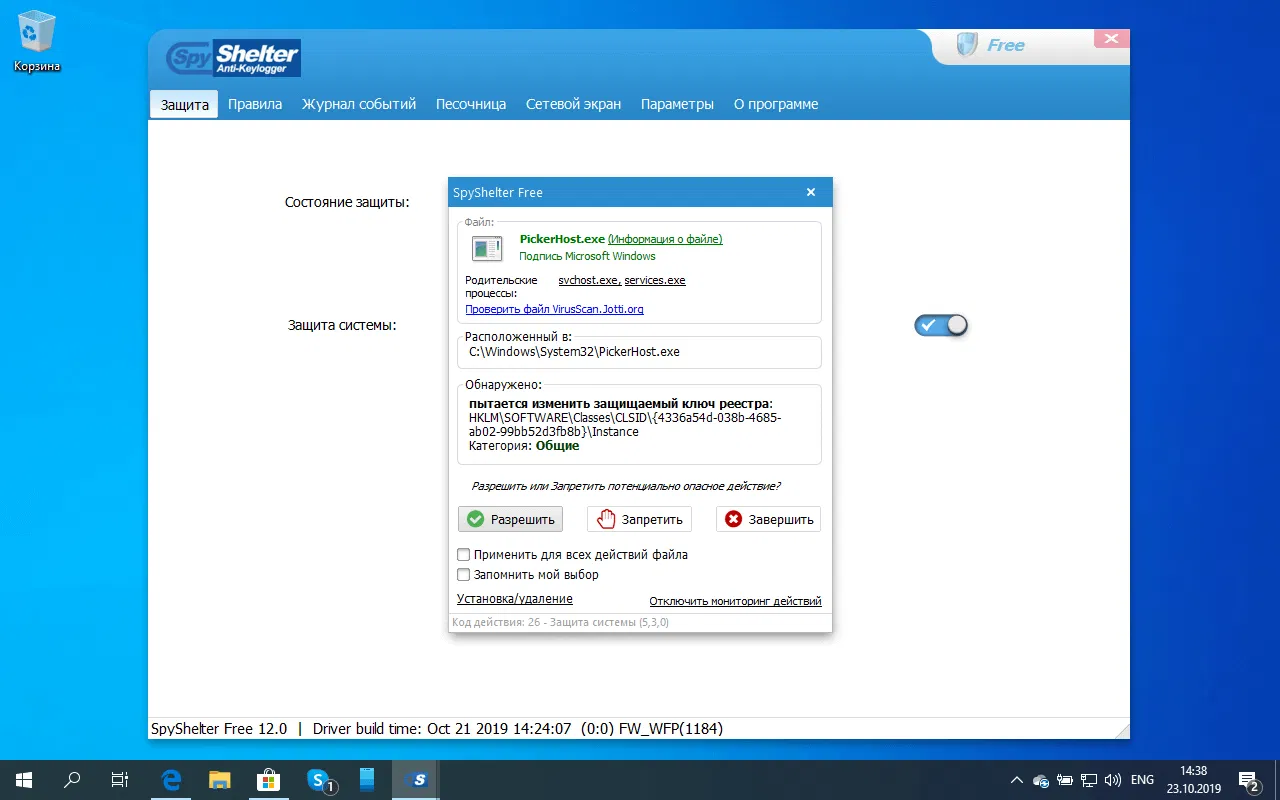The image size is (1280, 800).
Task: Click the Подпись Microsoft Windows text
Action: [x=587, y=256]
